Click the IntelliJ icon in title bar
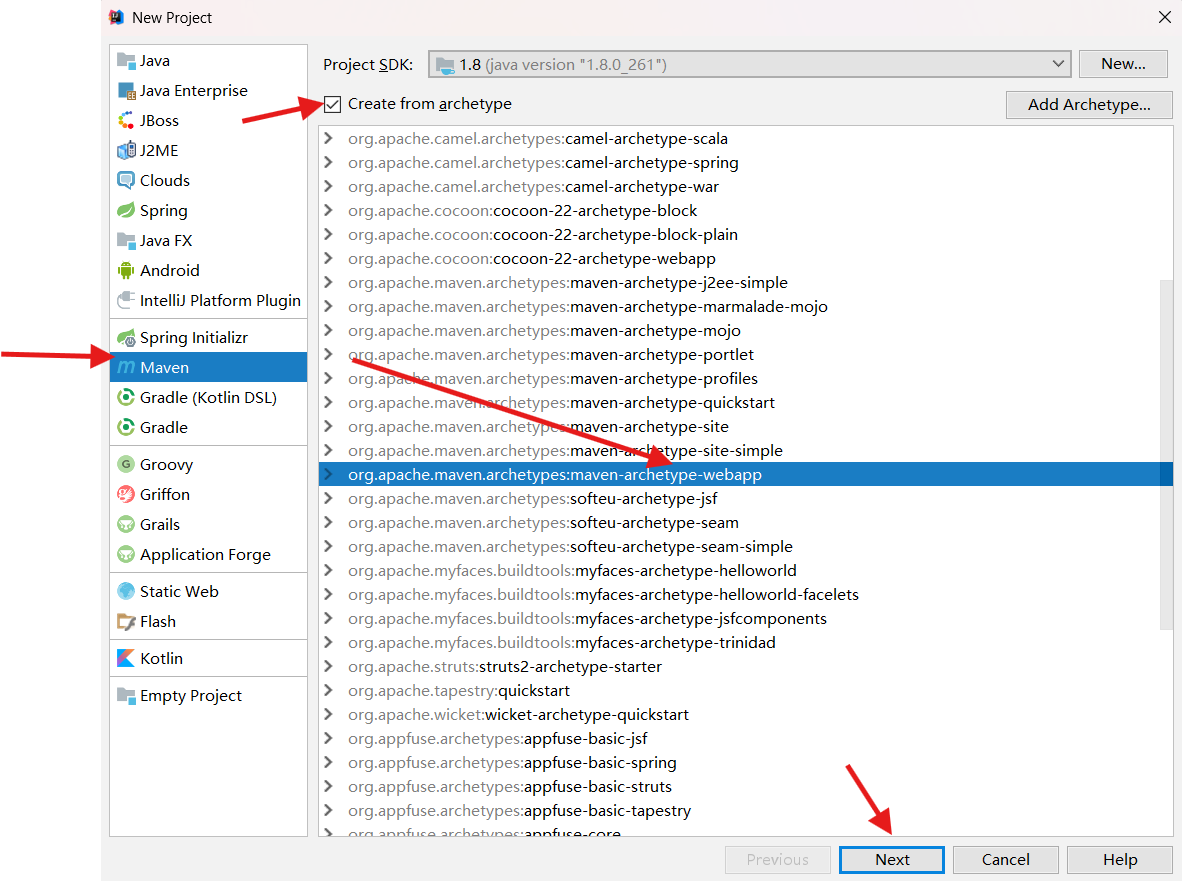Screen dimensions: 1182x881 coord(116,17)
